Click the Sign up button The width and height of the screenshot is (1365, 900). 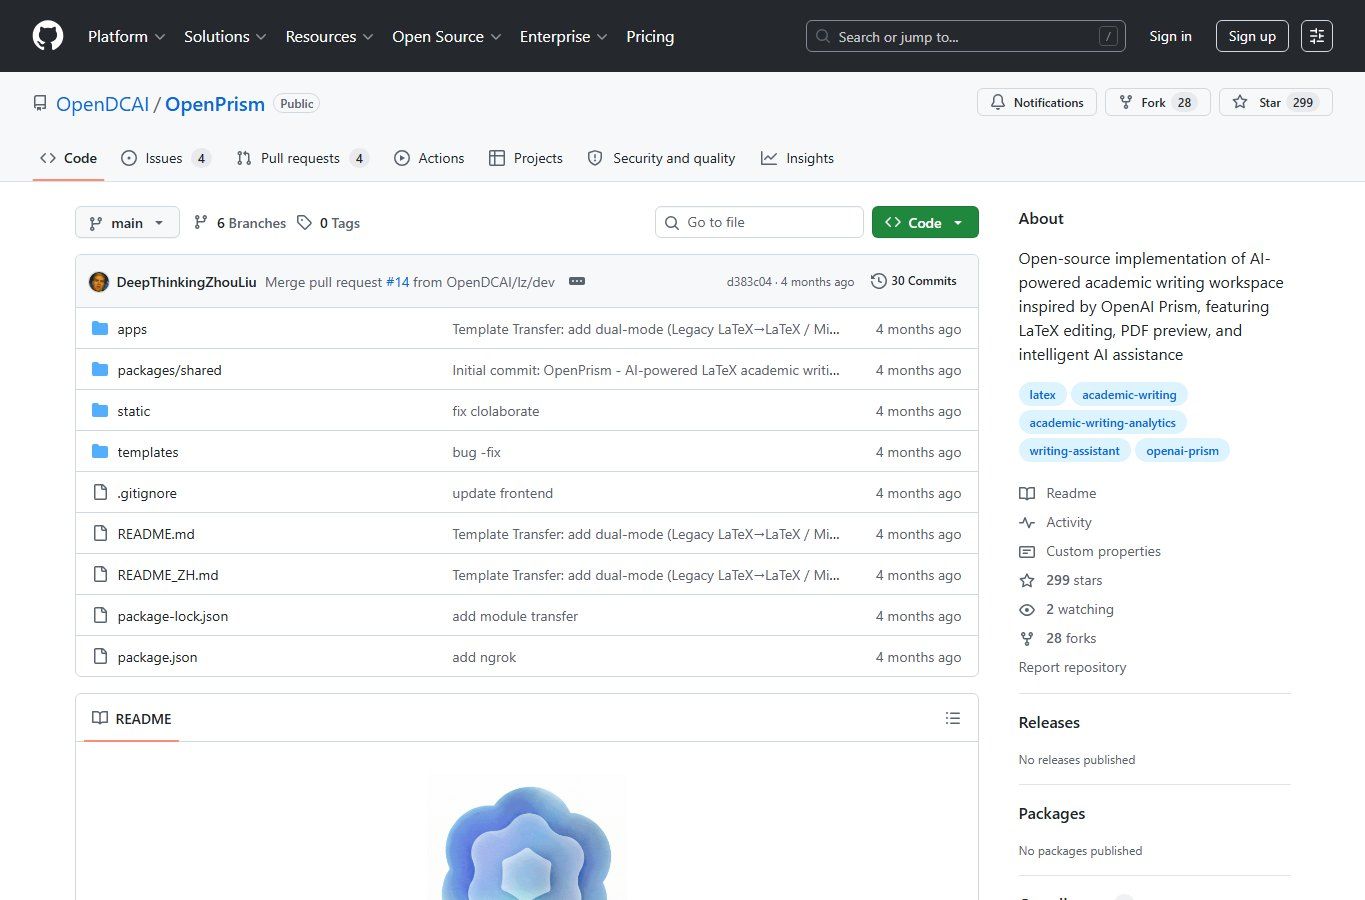[1252, 36]
